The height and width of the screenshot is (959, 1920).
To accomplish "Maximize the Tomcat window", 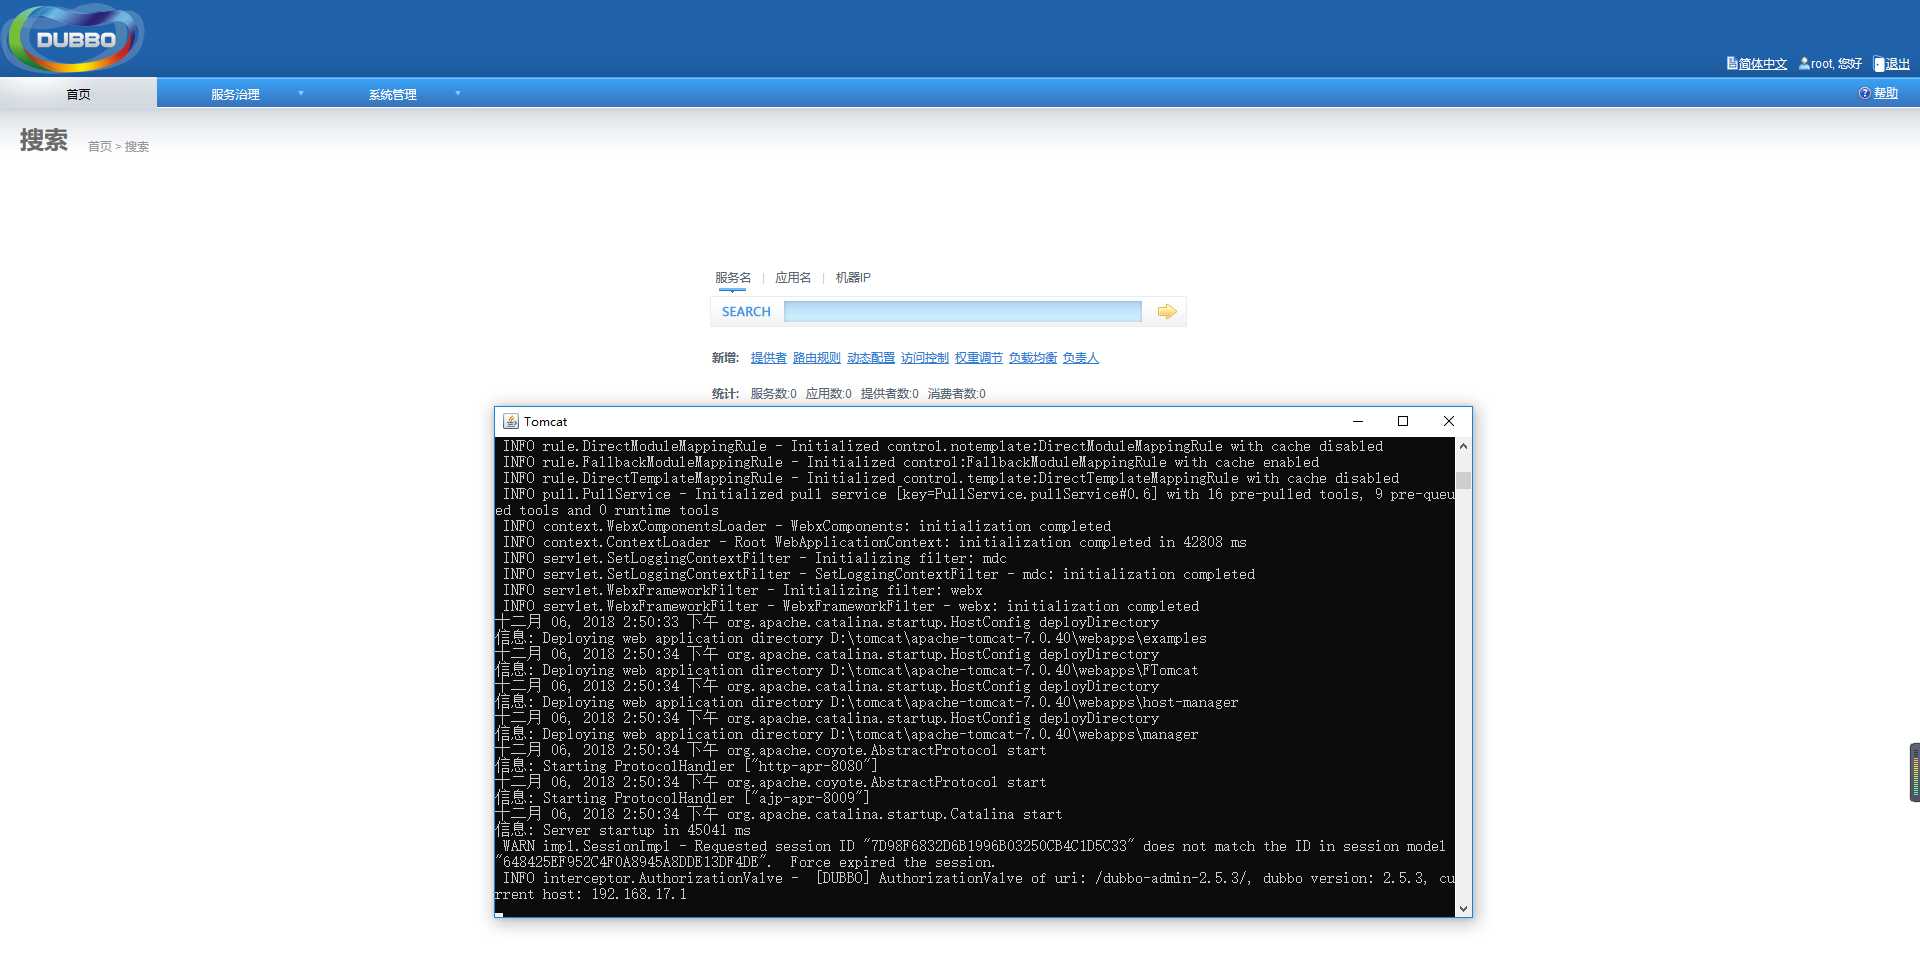I will (1402, 421).
